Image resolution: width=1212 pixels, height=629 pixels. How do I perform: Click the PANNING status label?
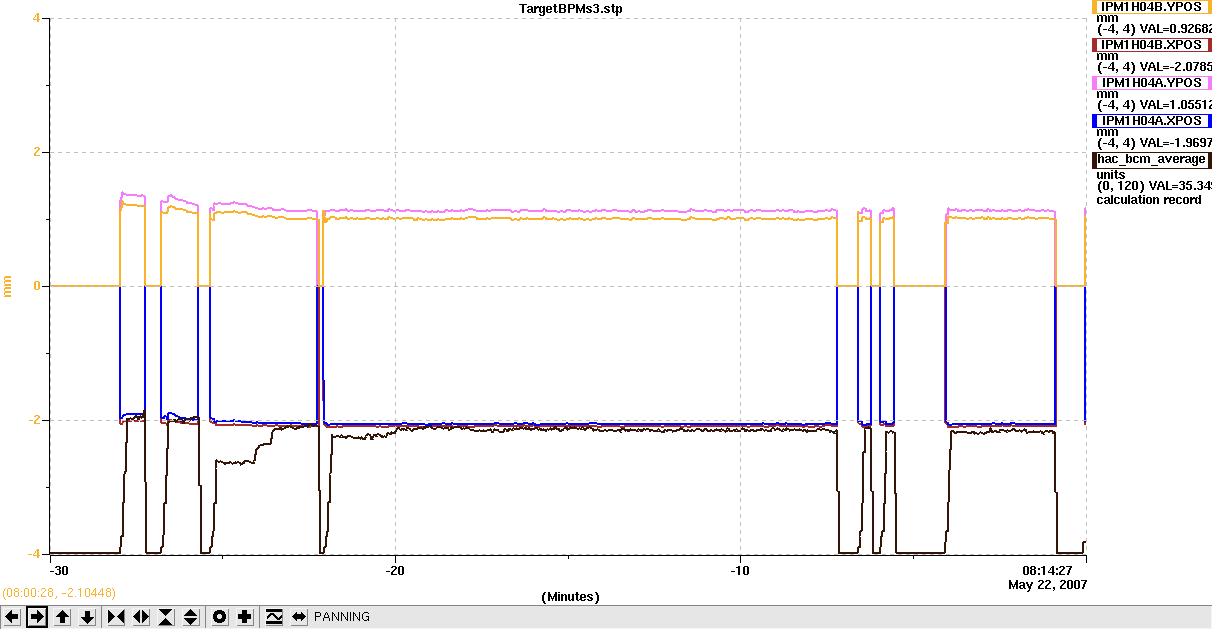[x=342, y=617]
